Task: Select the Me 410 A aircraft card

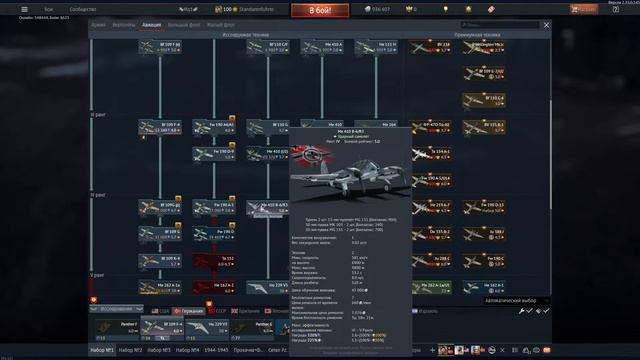Action: pyautogui.click(x=322, y=47)
